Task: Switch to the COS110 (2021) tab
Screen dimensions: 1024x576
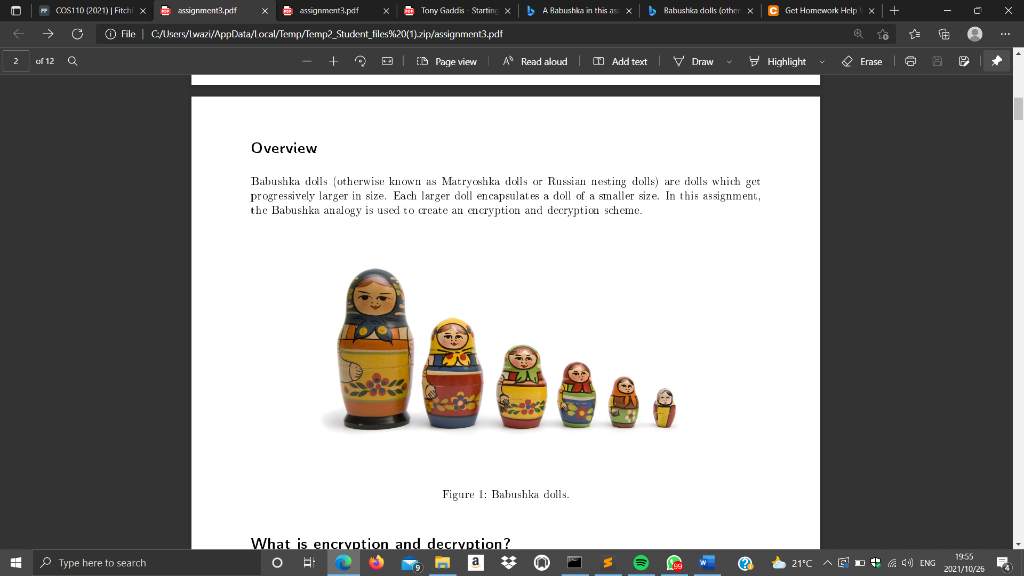Action: (92, 10)
